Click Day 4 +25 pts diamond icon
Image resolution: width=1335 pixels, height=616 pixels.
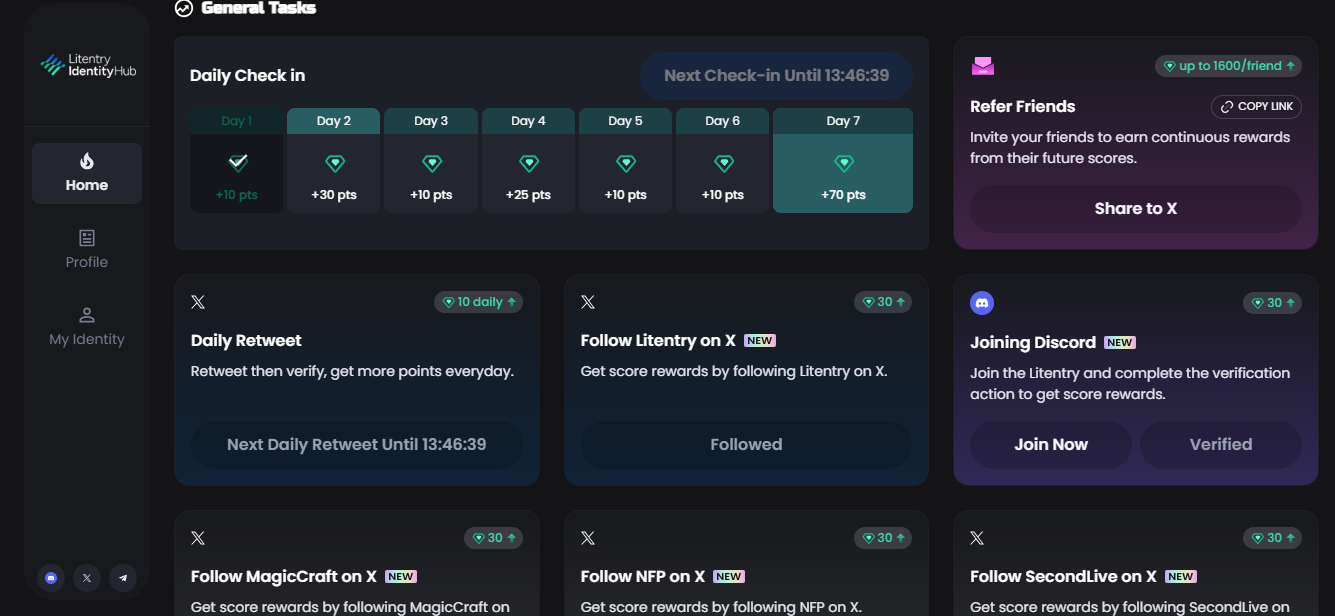[528, 162]
